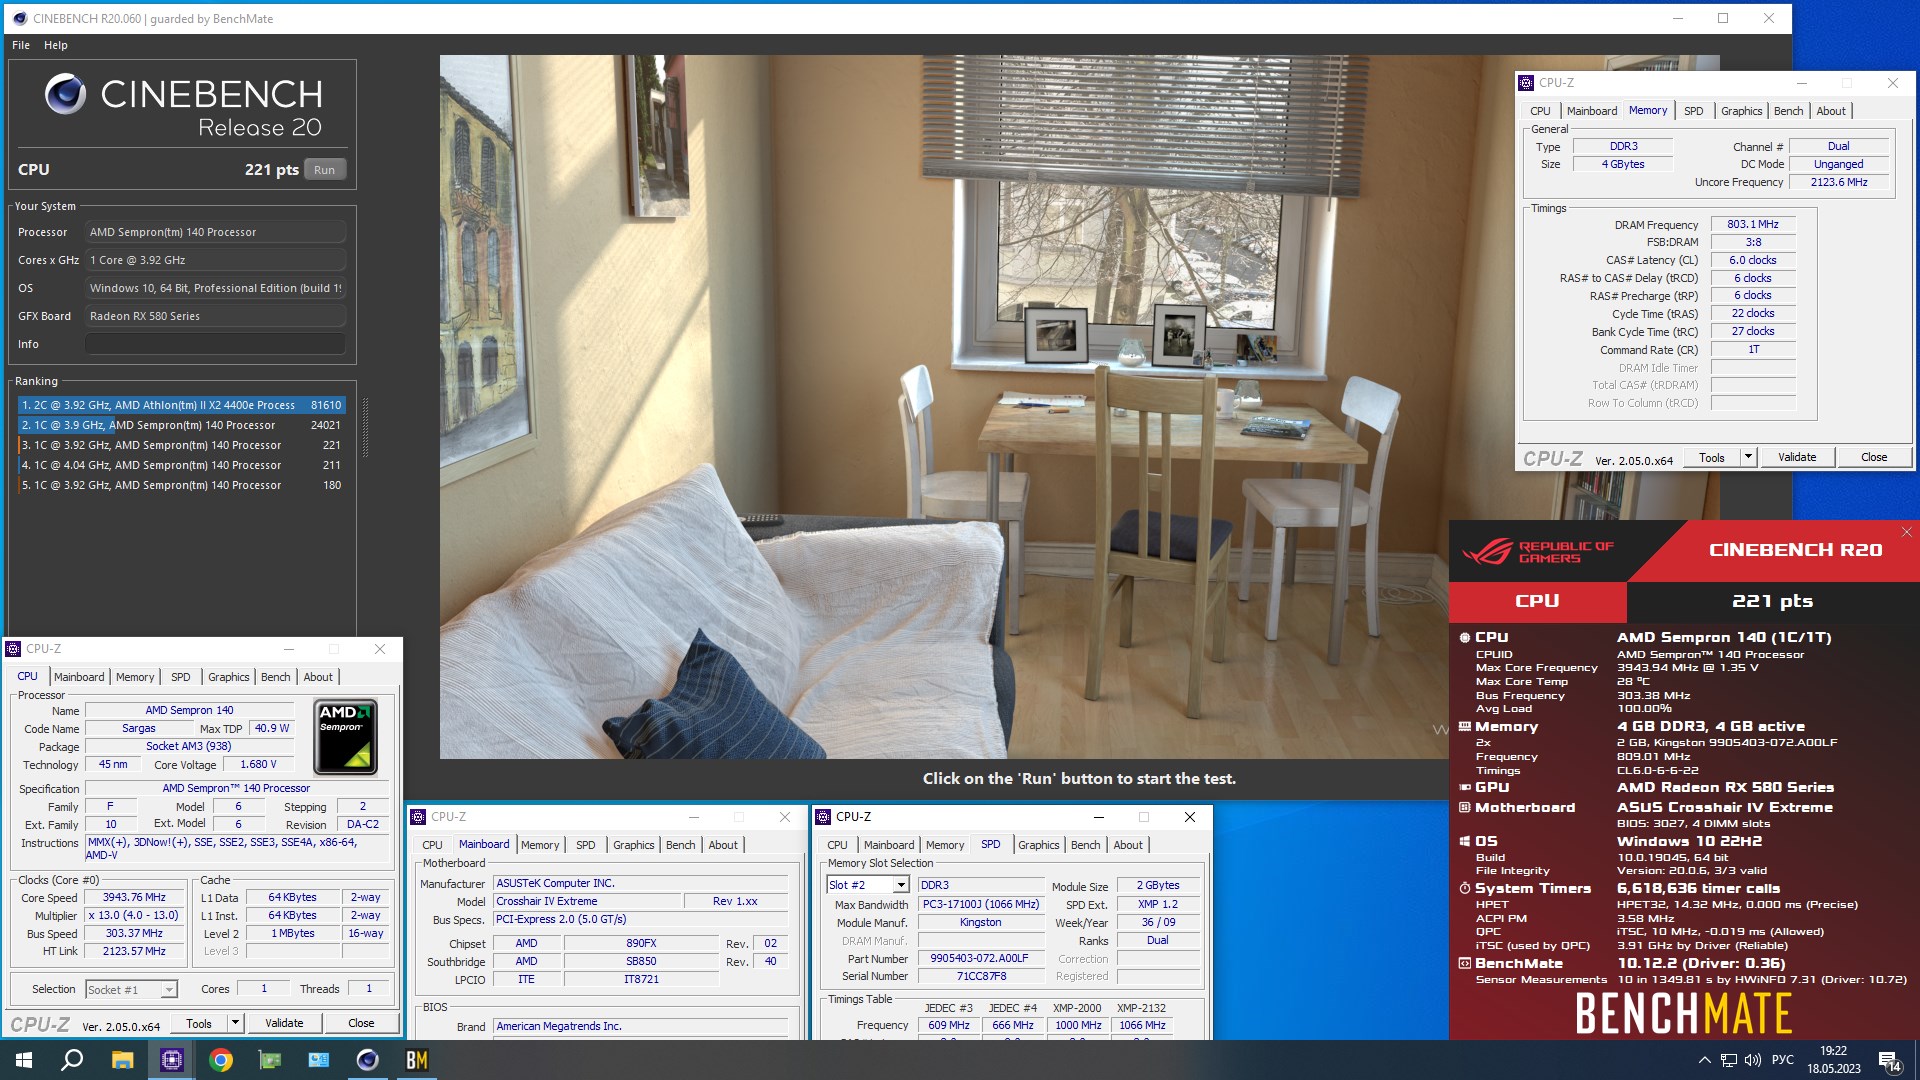Screen dimensions: 1920x1080
Task: Launch Google Chrome from the taskbar
Action: [221, 1060]
